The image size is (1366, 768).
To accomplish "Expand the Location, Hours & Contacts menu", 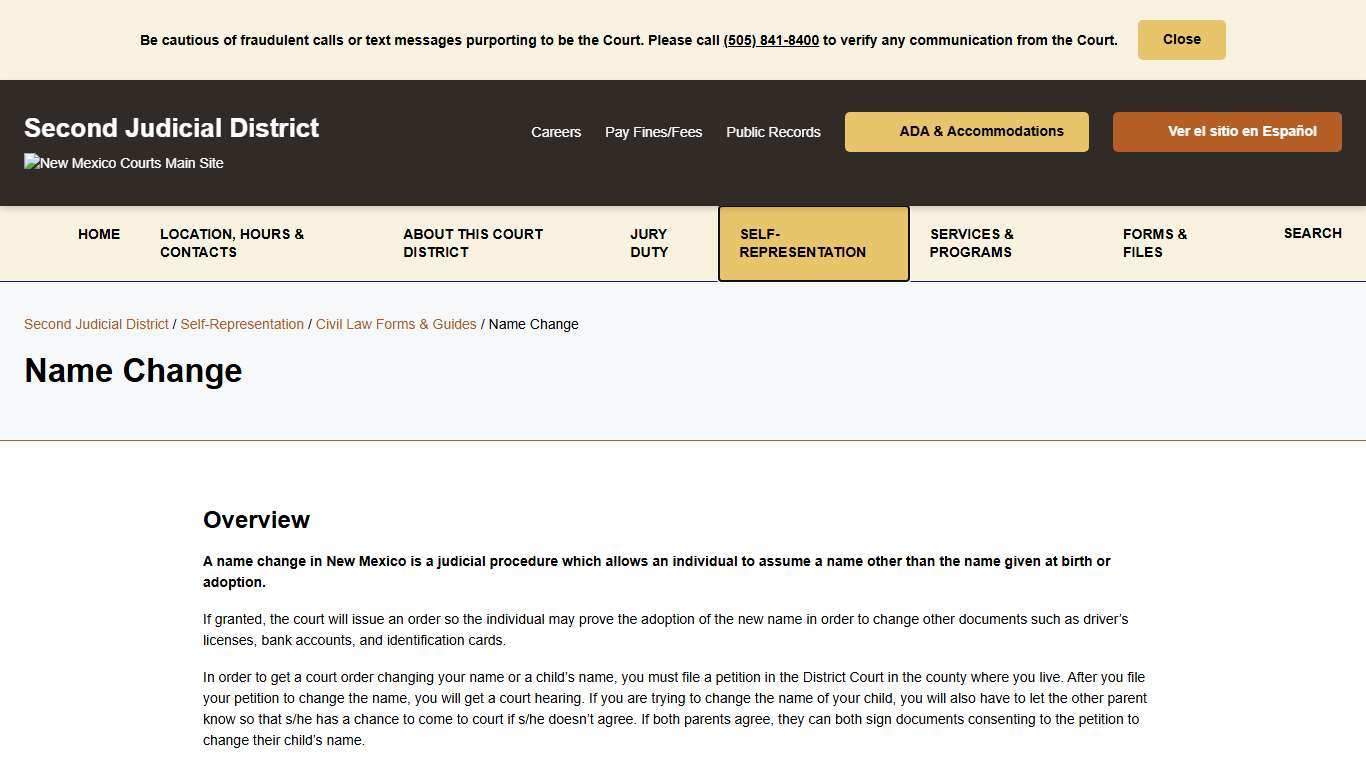I will [232, 243].
